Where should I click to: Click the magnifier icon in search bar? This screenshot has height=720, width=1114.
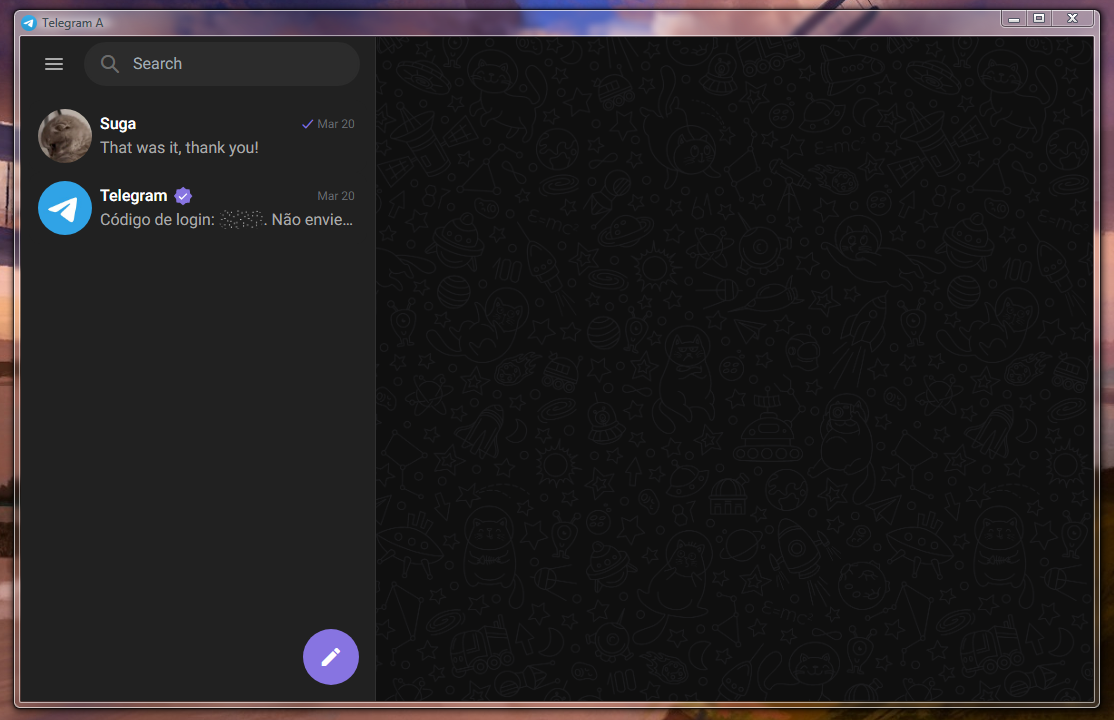pyautogui.click(x=109, y=64)
